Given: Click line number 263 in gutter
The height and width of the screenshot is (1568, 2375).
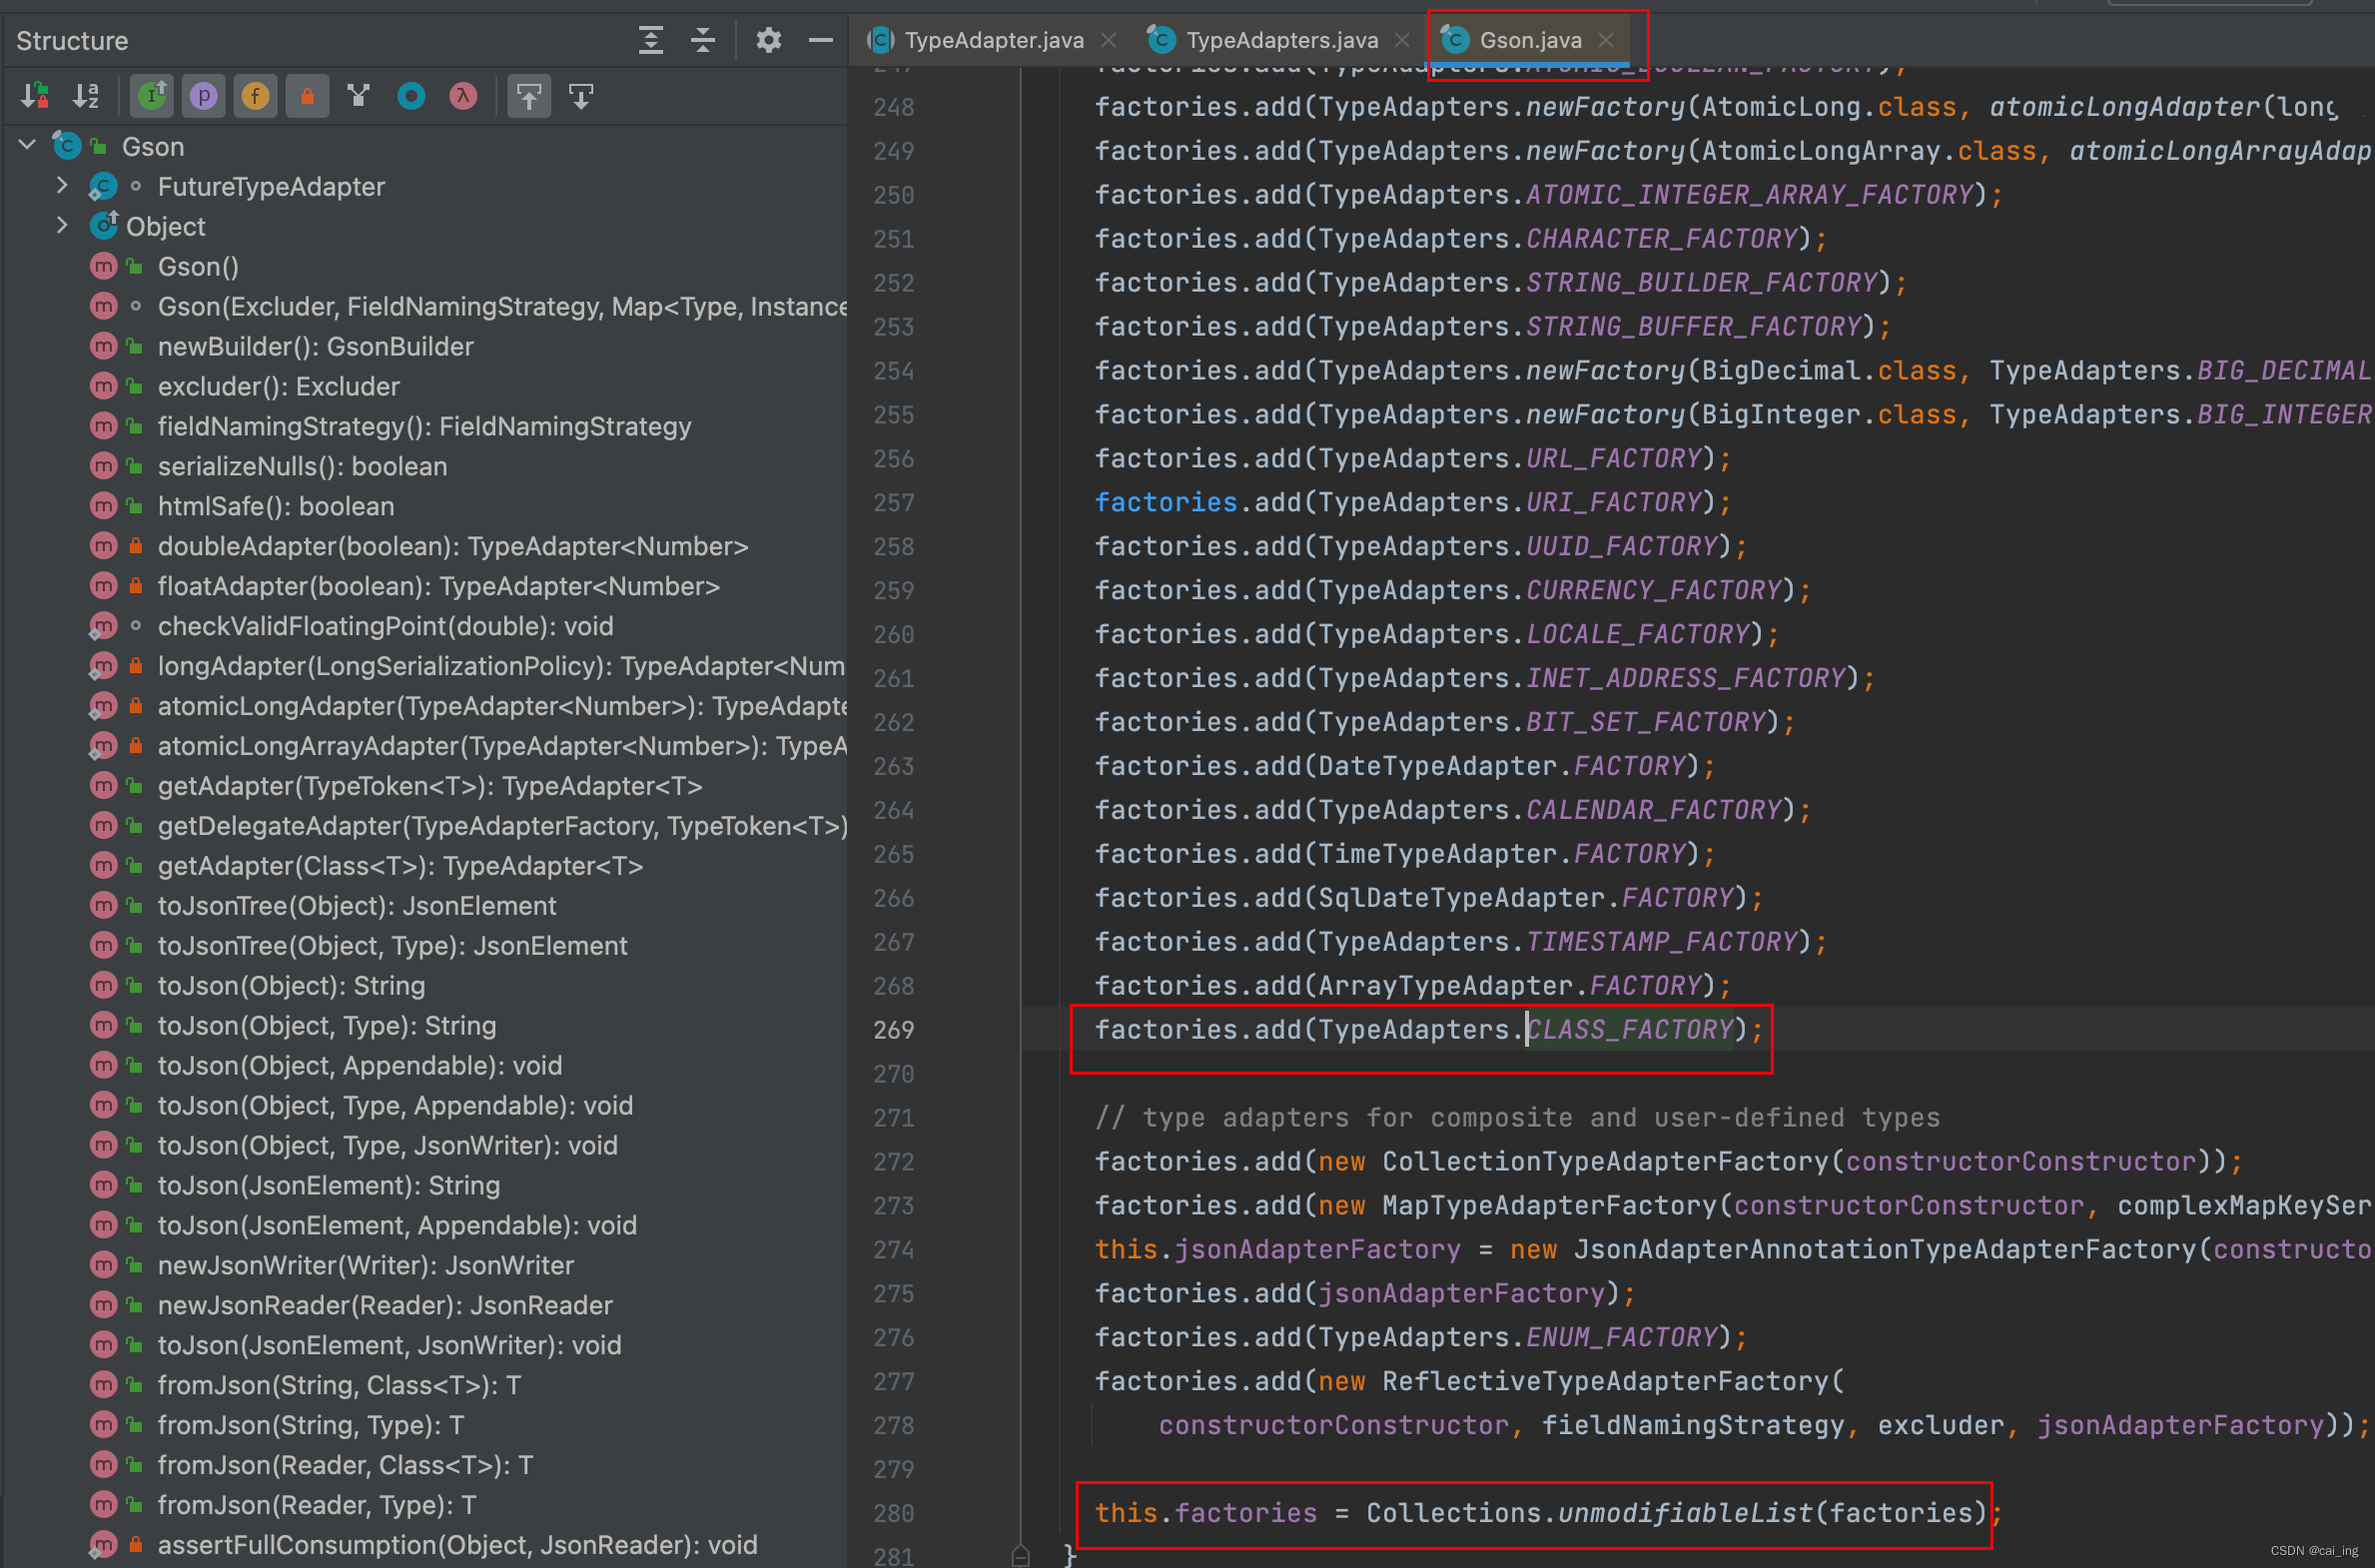Looking at the screenshot, I should pyautogui.click(x=893, y=766).
